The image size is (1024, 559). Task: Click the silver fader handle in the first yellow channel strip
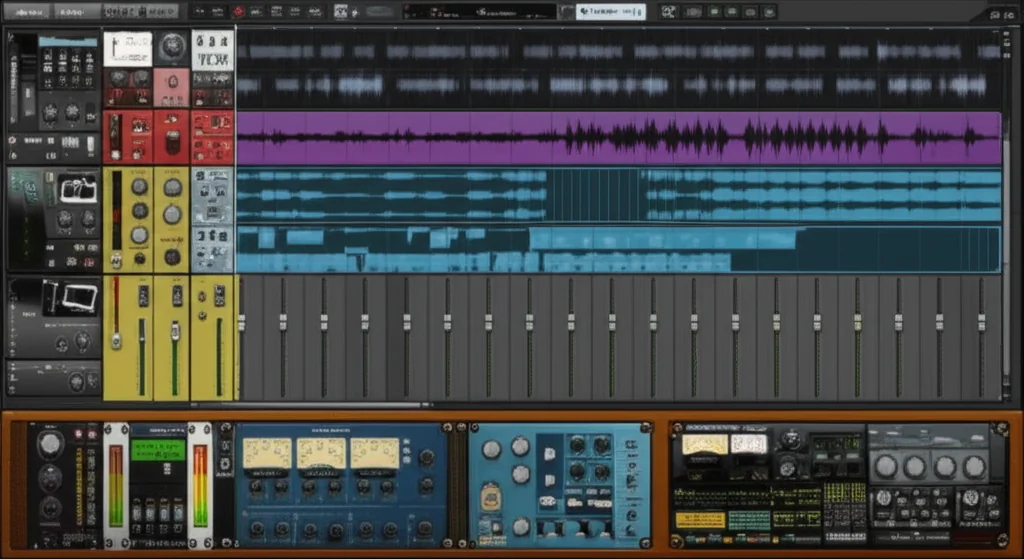tap(116, 340)
